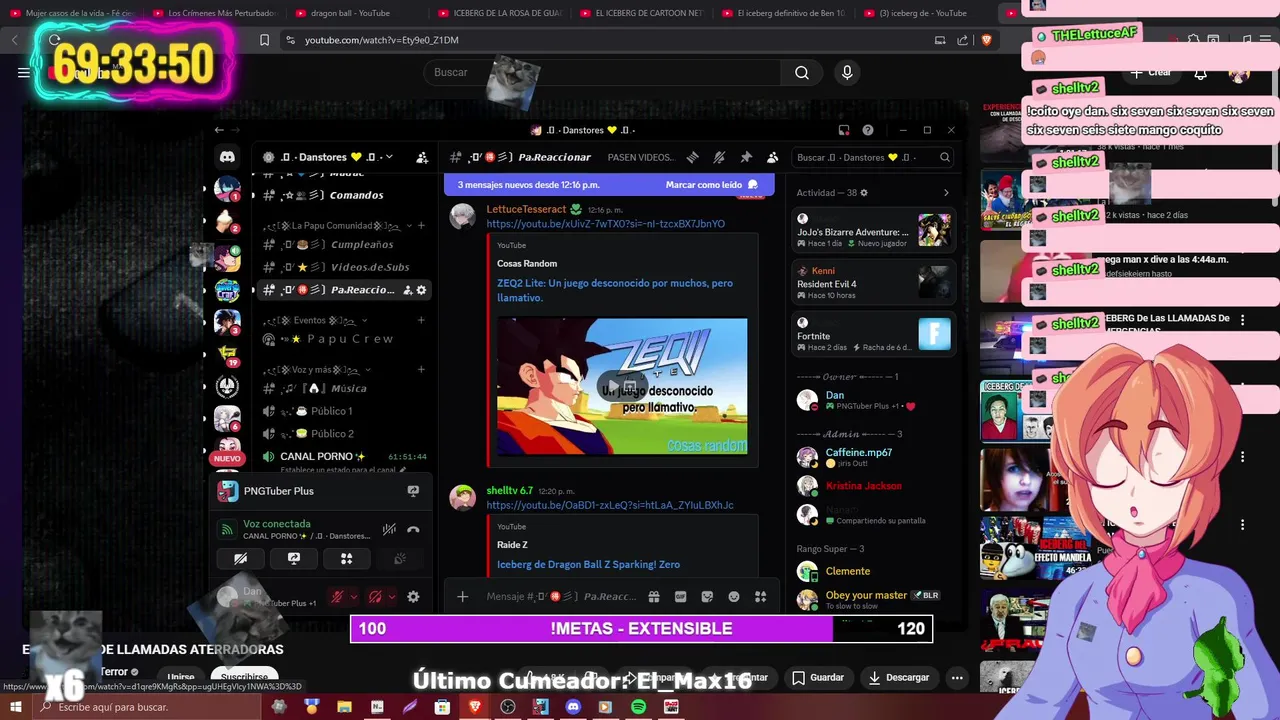1280x720 pixels.
Task: Toggle noise suppression icon beside Voz conectada
Action: tap(389, 529)
